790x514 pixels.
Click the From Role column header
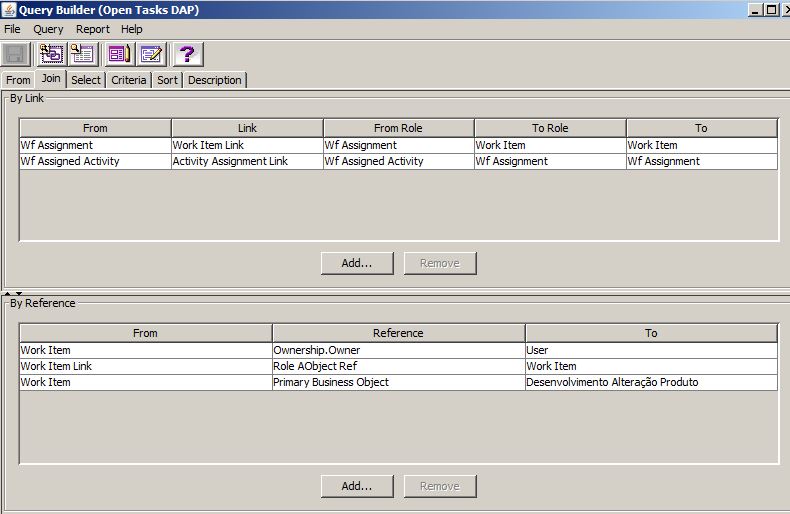pos(399,128)
